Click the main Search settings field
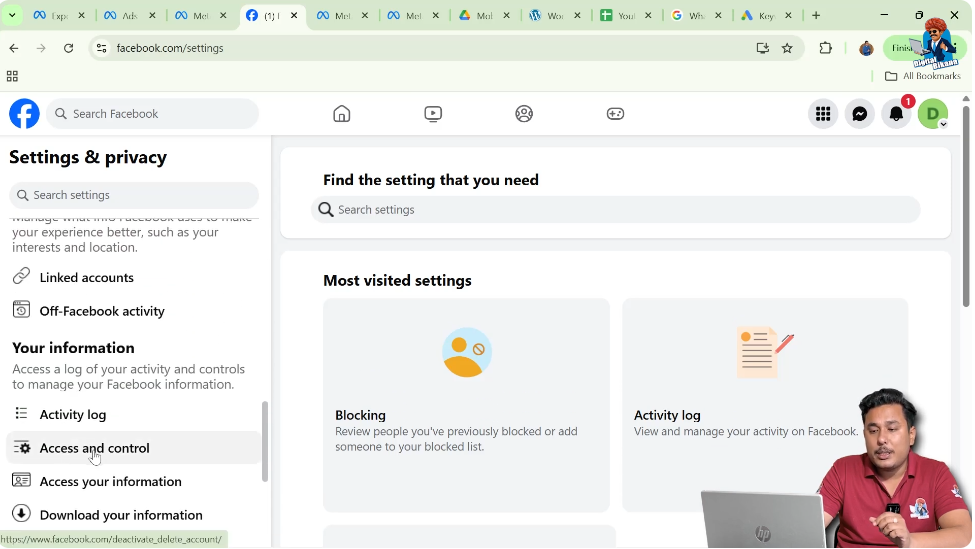 [x=616, y=210]
